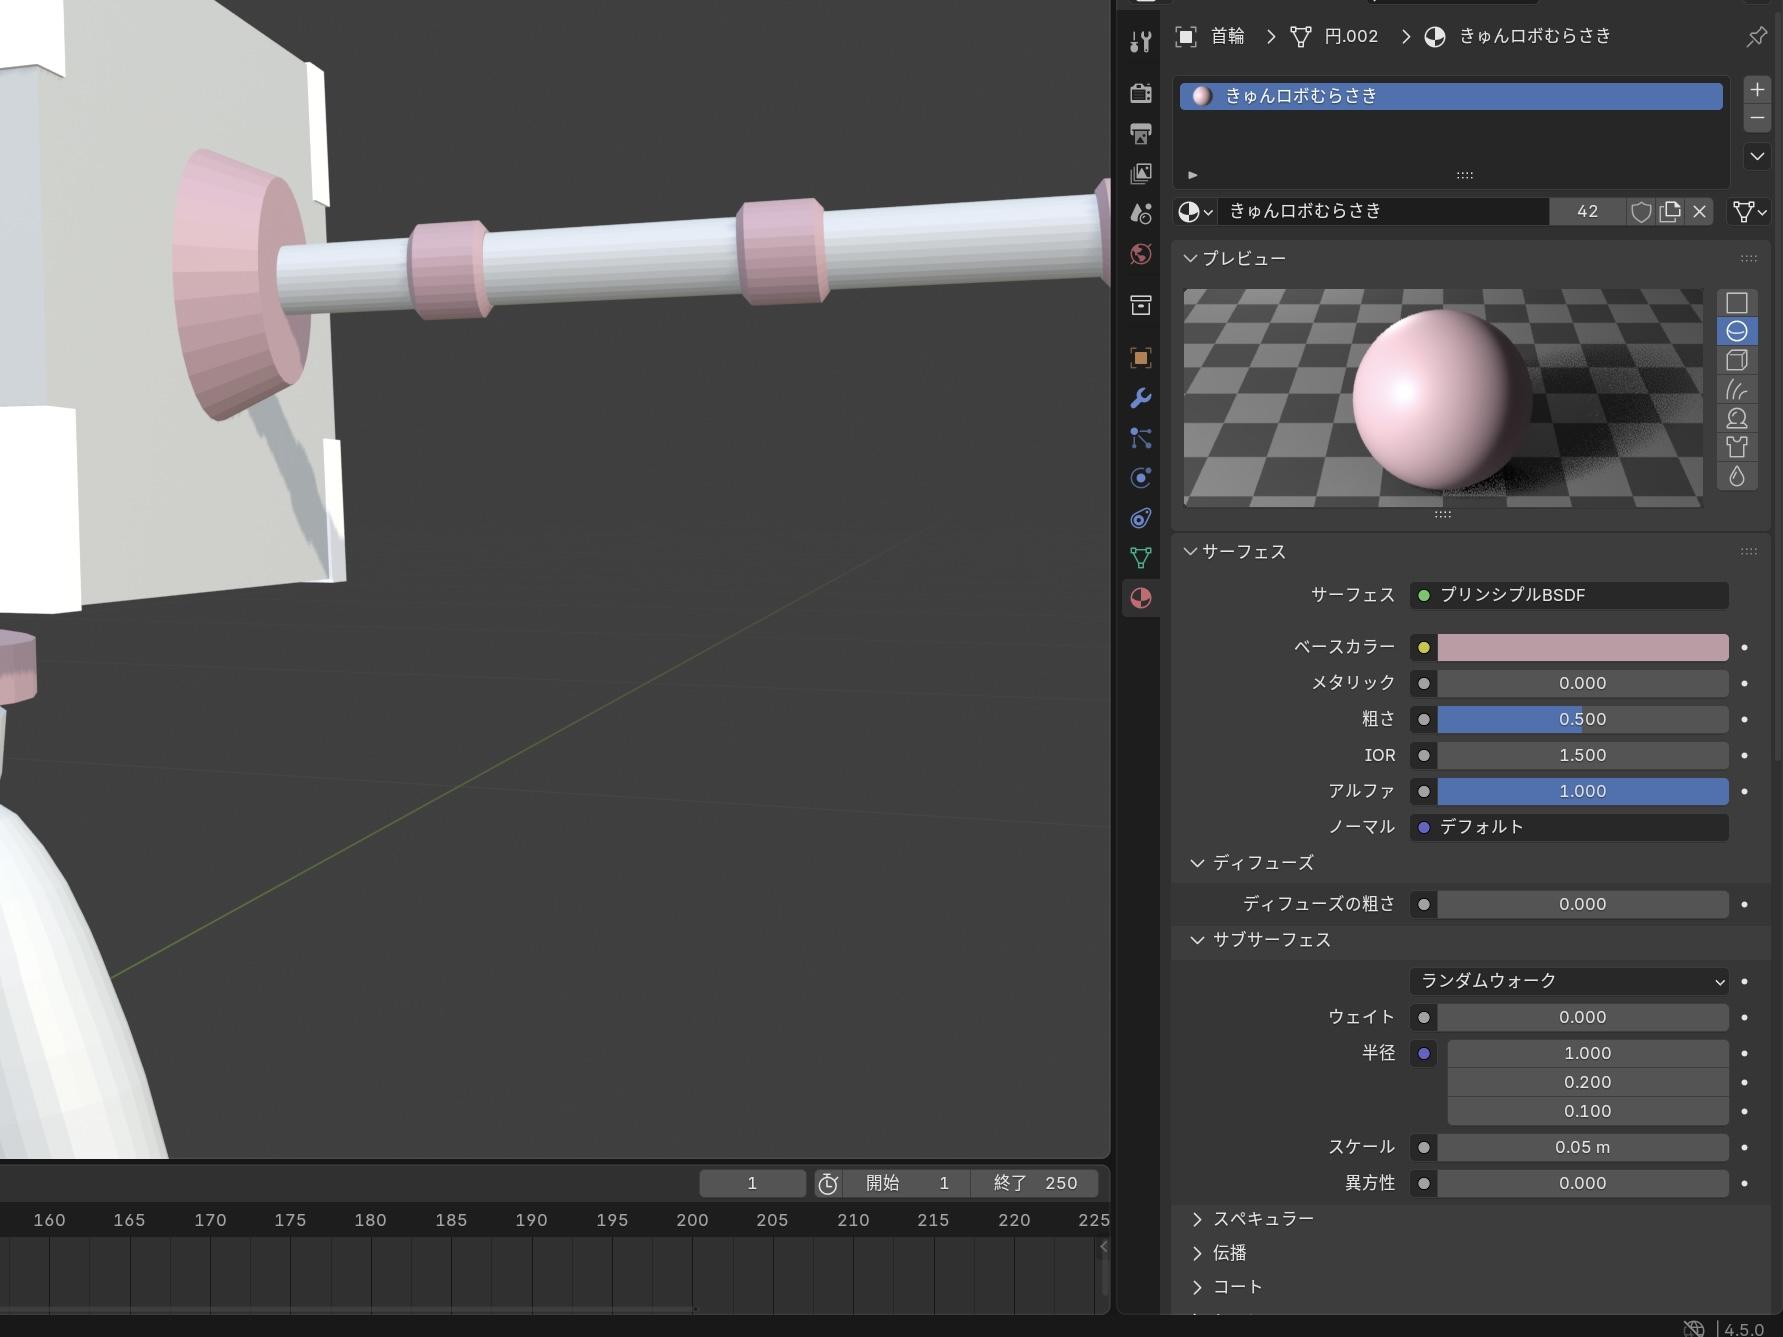This screenshot has width=1783, height=1337.
Task: Open the ランダムウォーク subsurface method dropdown
Action: pos(1569,981)
